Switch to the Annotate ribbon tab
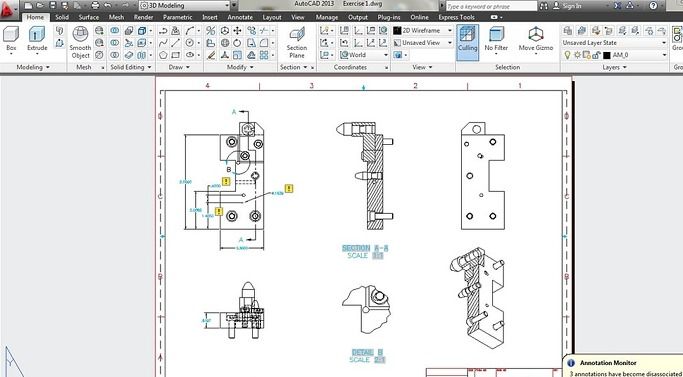 point(240,17)
